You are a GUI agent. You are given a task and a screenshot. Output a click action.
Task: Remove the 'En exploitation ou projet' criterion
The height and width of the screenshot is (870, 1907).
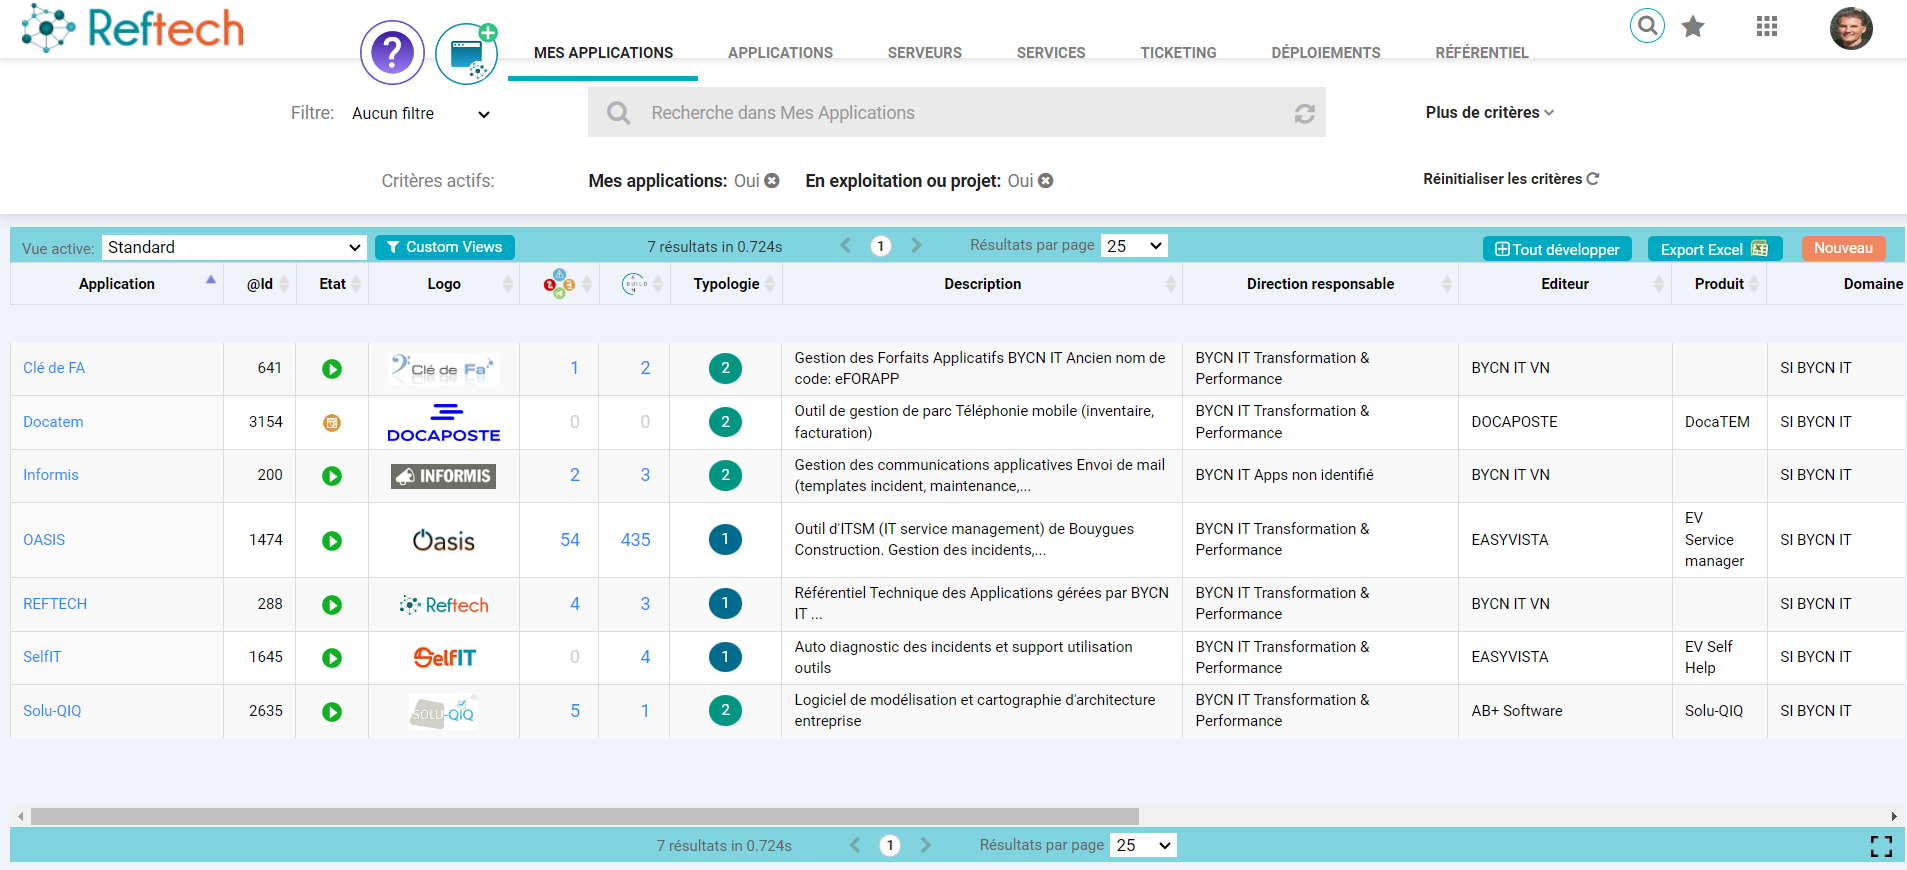click(1046, 181)
